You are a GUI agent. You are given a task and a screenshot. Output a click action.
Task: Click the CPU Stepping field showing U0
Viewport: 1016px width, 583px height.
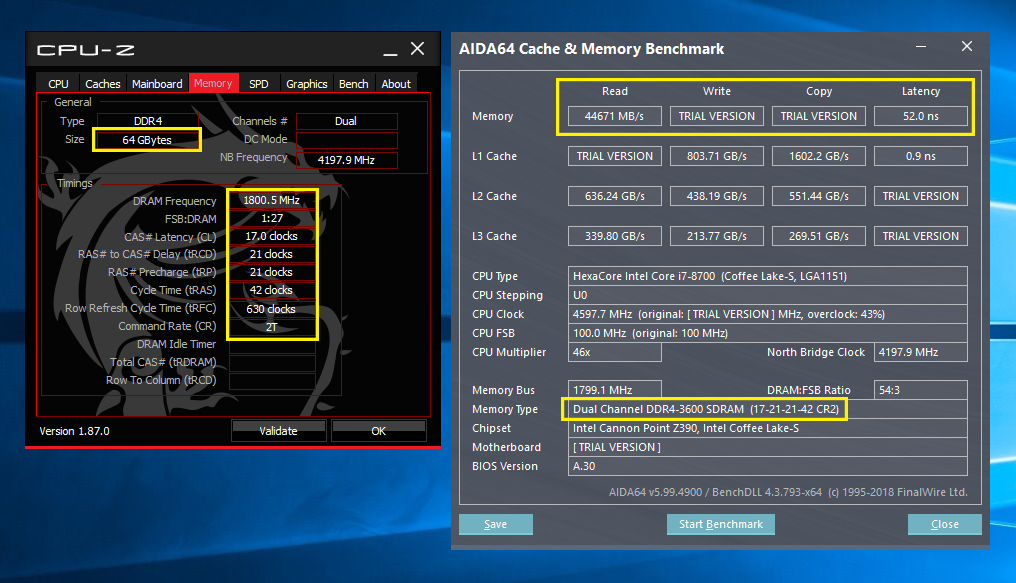768,295
